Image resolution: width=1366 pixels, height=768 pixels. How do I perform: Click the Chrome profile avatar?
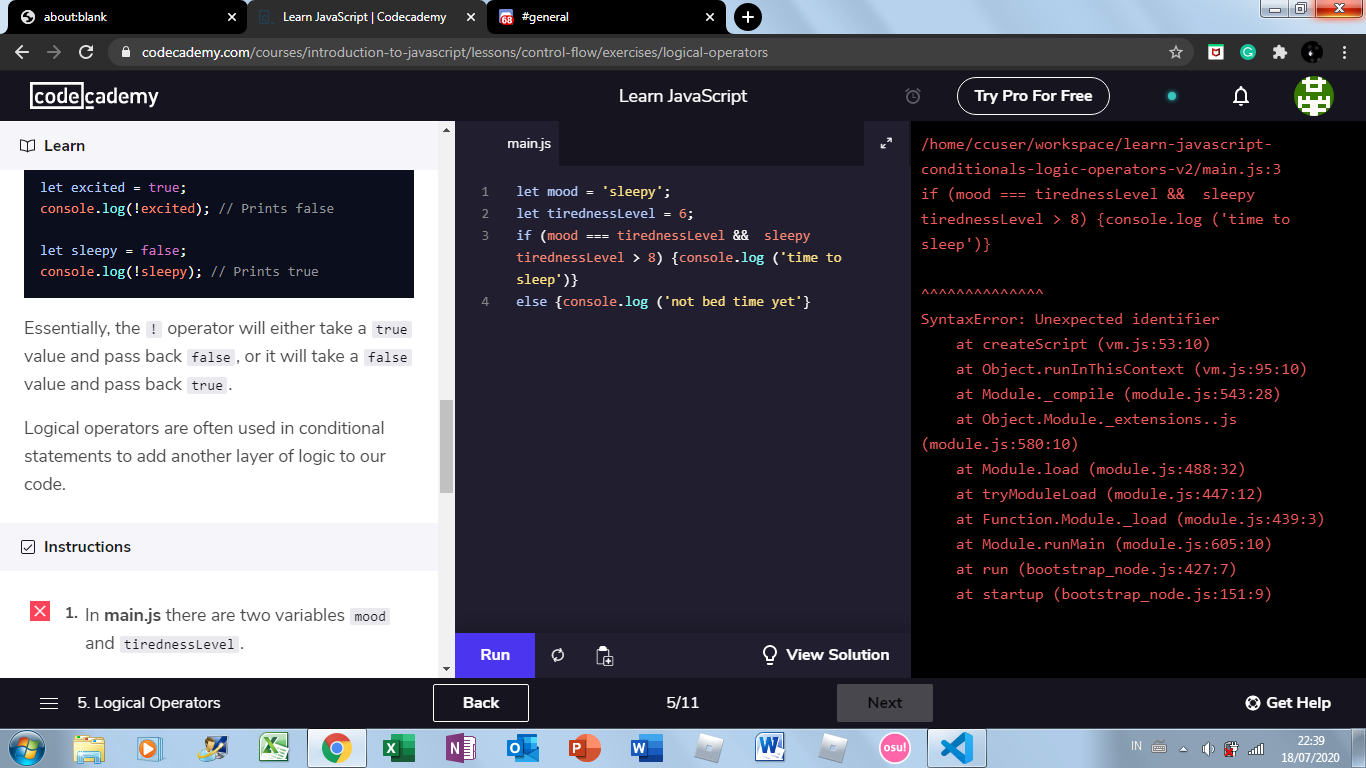point(1312,52)
